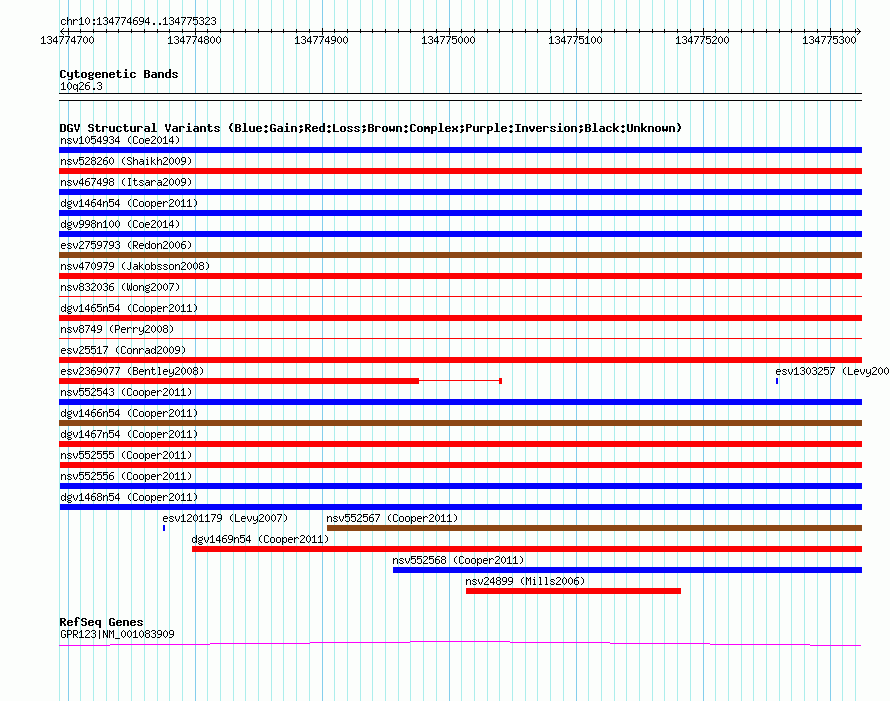Viewport: 890px width, 701px height.
Task: Click the blue bar under dgv1468n54
Action: click(x=460, y=507)
